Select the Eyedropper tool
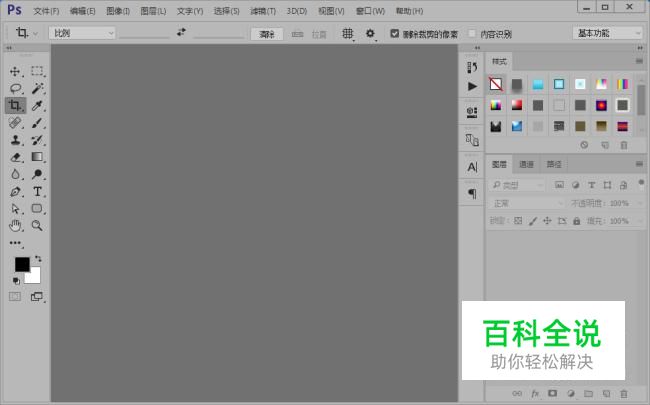This screenshot has height=405, width=650. (37, 105)
